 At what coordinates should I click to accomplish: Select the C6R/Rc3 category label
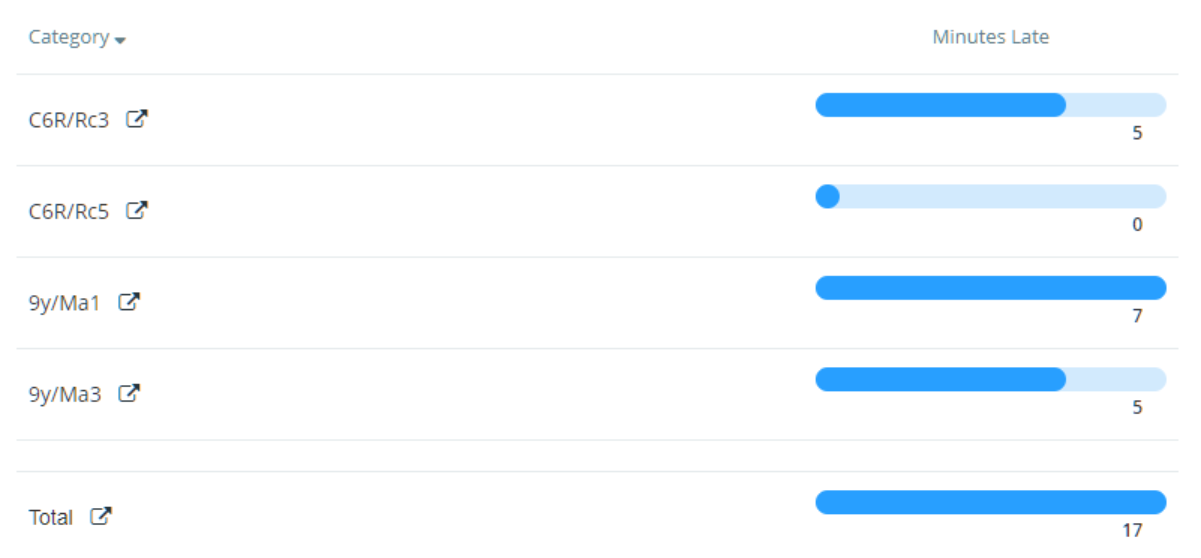[68, 120]
